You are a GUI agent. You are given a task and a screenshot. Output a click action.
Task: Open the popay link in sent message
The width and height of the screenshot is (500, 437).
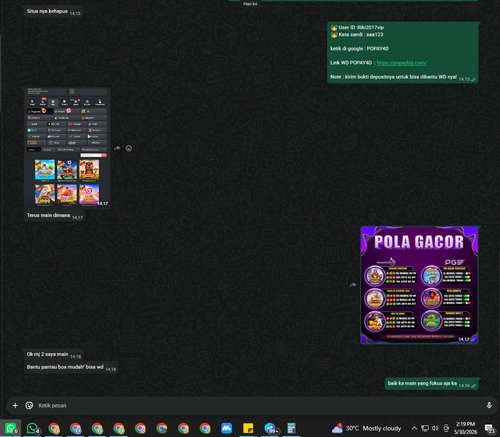pos(402,63)
